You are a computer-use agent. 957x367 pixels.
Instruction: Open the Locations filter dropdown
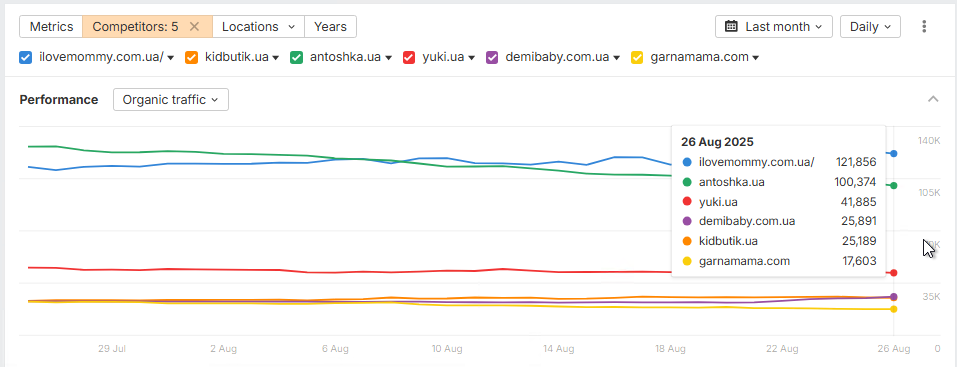coord(258,26)
